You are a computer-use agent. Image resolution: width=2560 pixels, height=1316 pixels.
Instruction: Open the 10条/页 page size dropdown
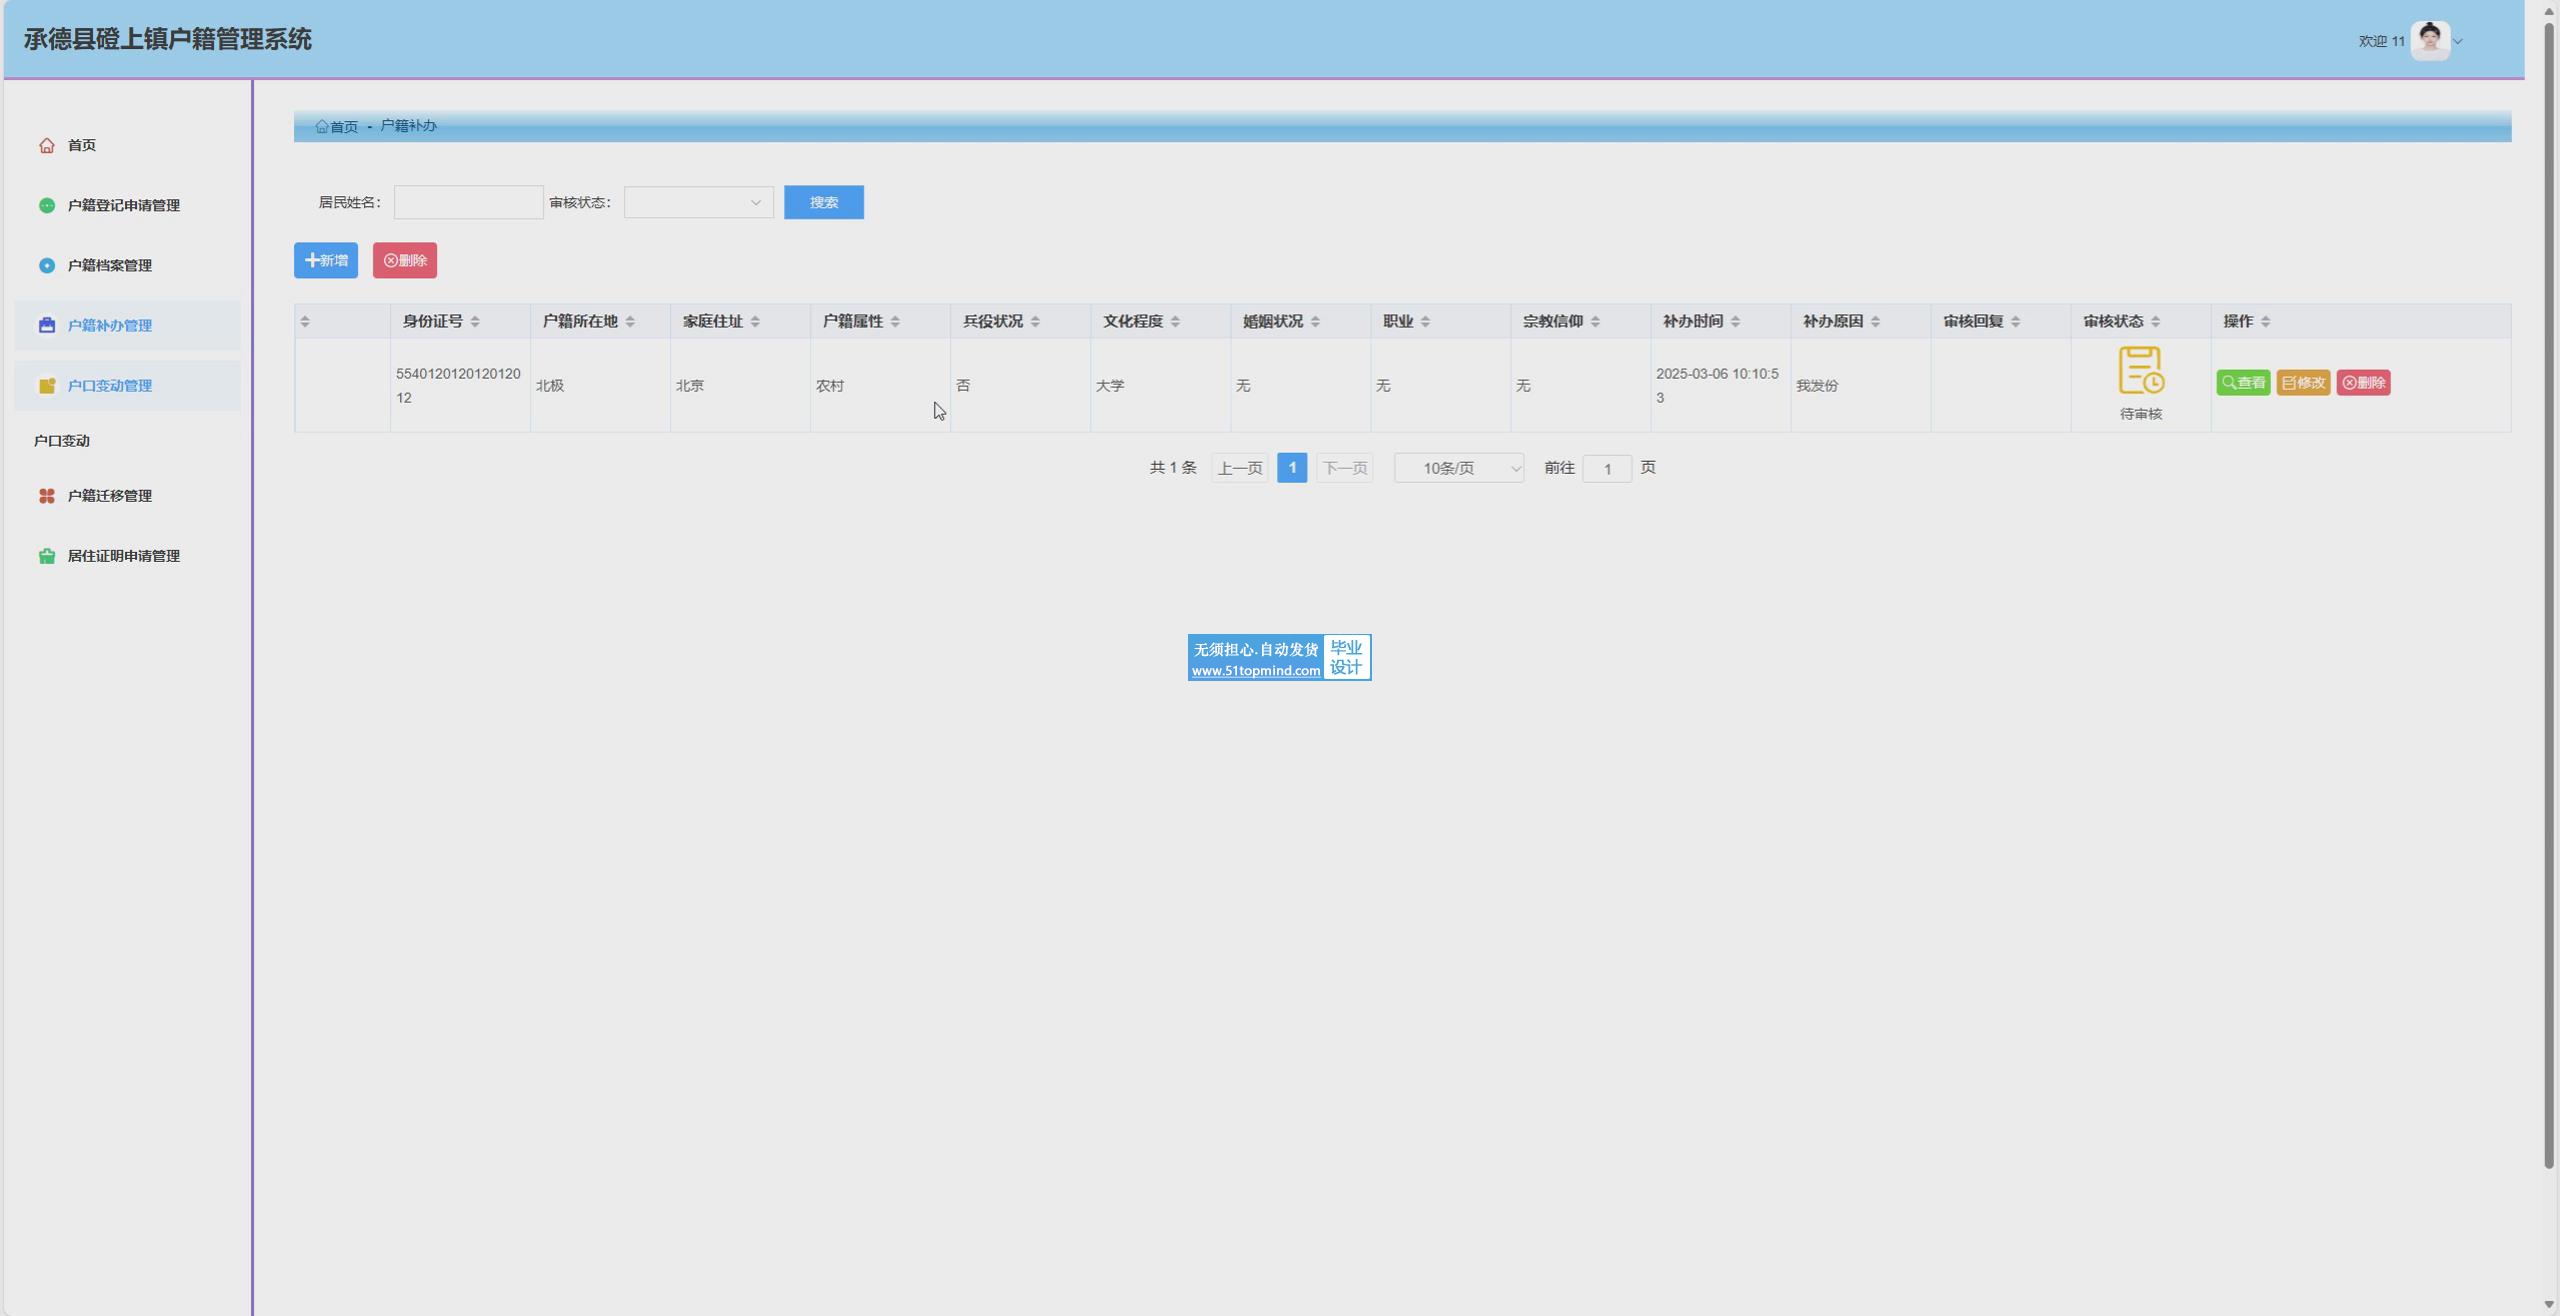(1458, 468)
